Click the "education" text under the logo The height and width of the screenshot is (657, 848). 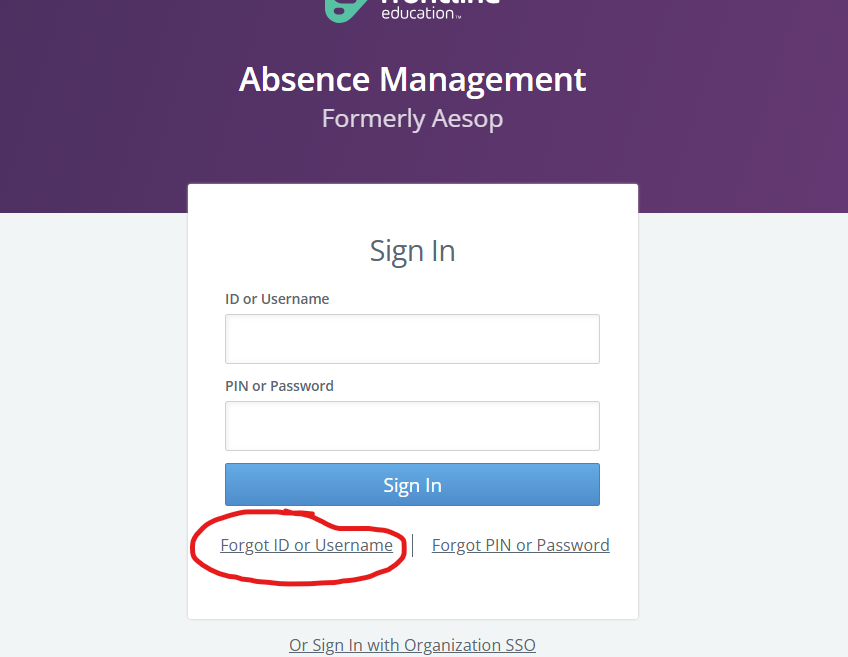pos(417,14)
